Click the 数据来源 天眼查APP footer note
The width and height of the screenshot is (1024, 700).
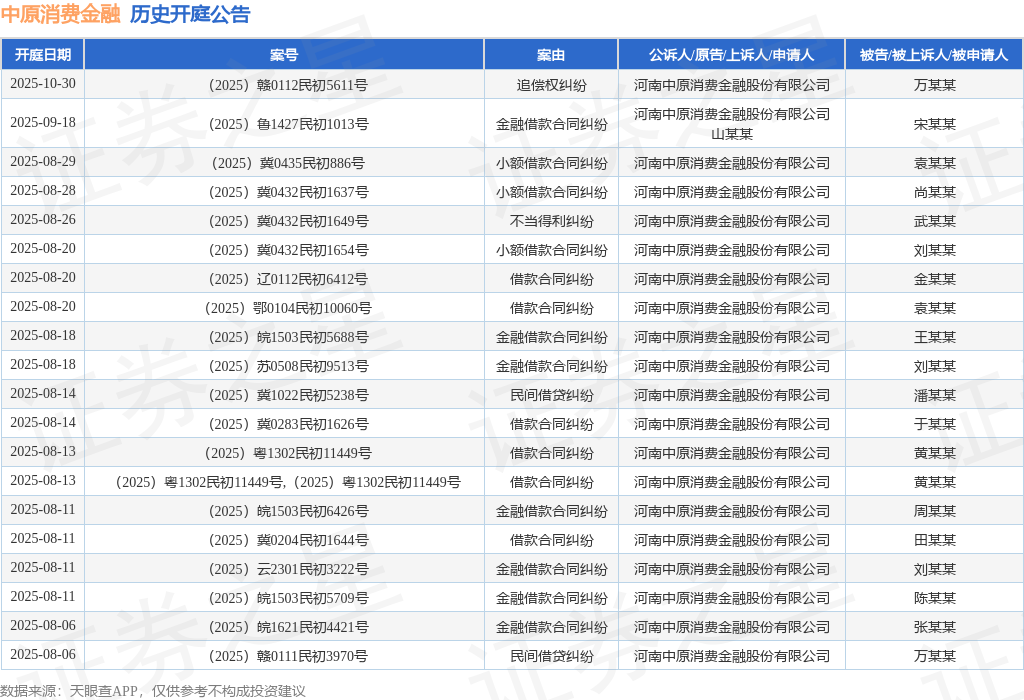[x=153, y=691]
